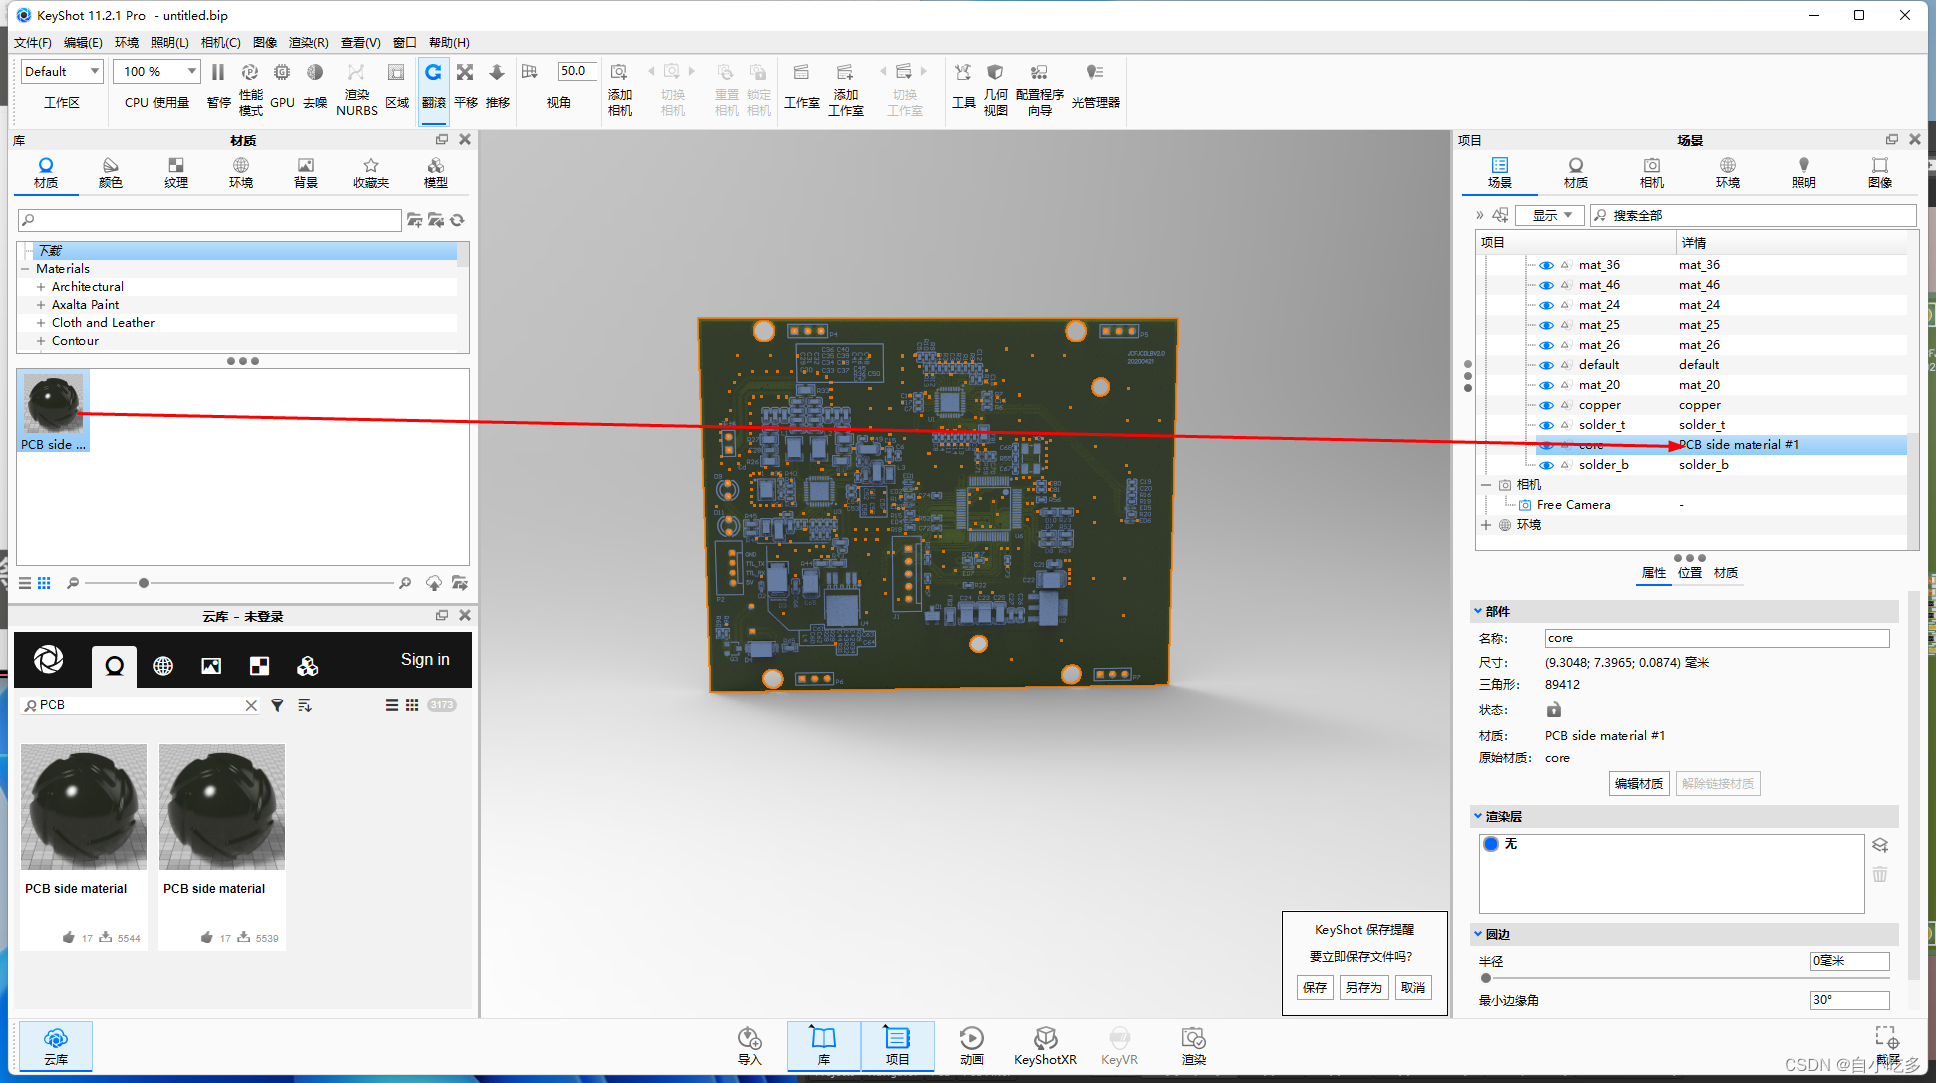Toggle visibility of mat_36 in scene tree
Image resolution: width=1936 pixels, height=1083 pixels.
click(x=1546, y=265)
